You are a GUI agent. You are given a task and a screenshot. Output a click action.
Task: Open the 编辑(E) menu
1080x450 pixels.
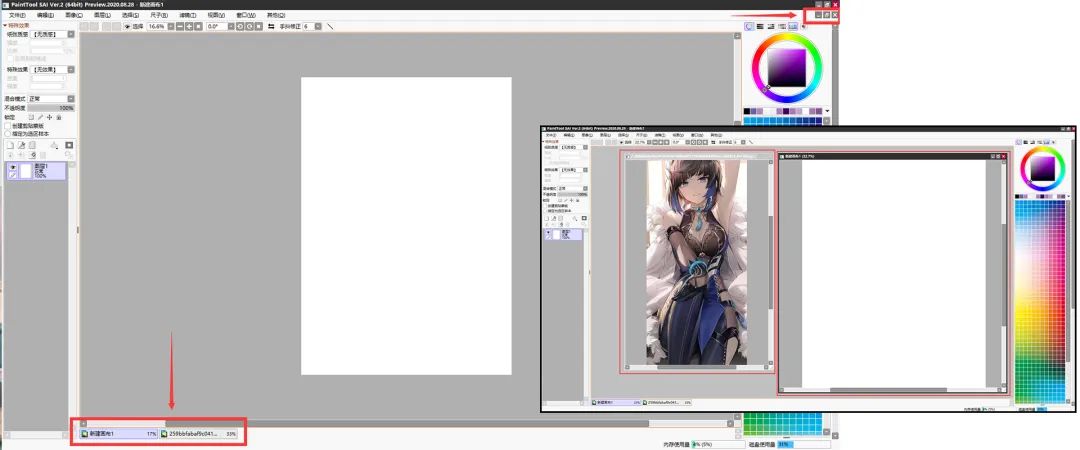pyautogui.click(x=46, y=14)
